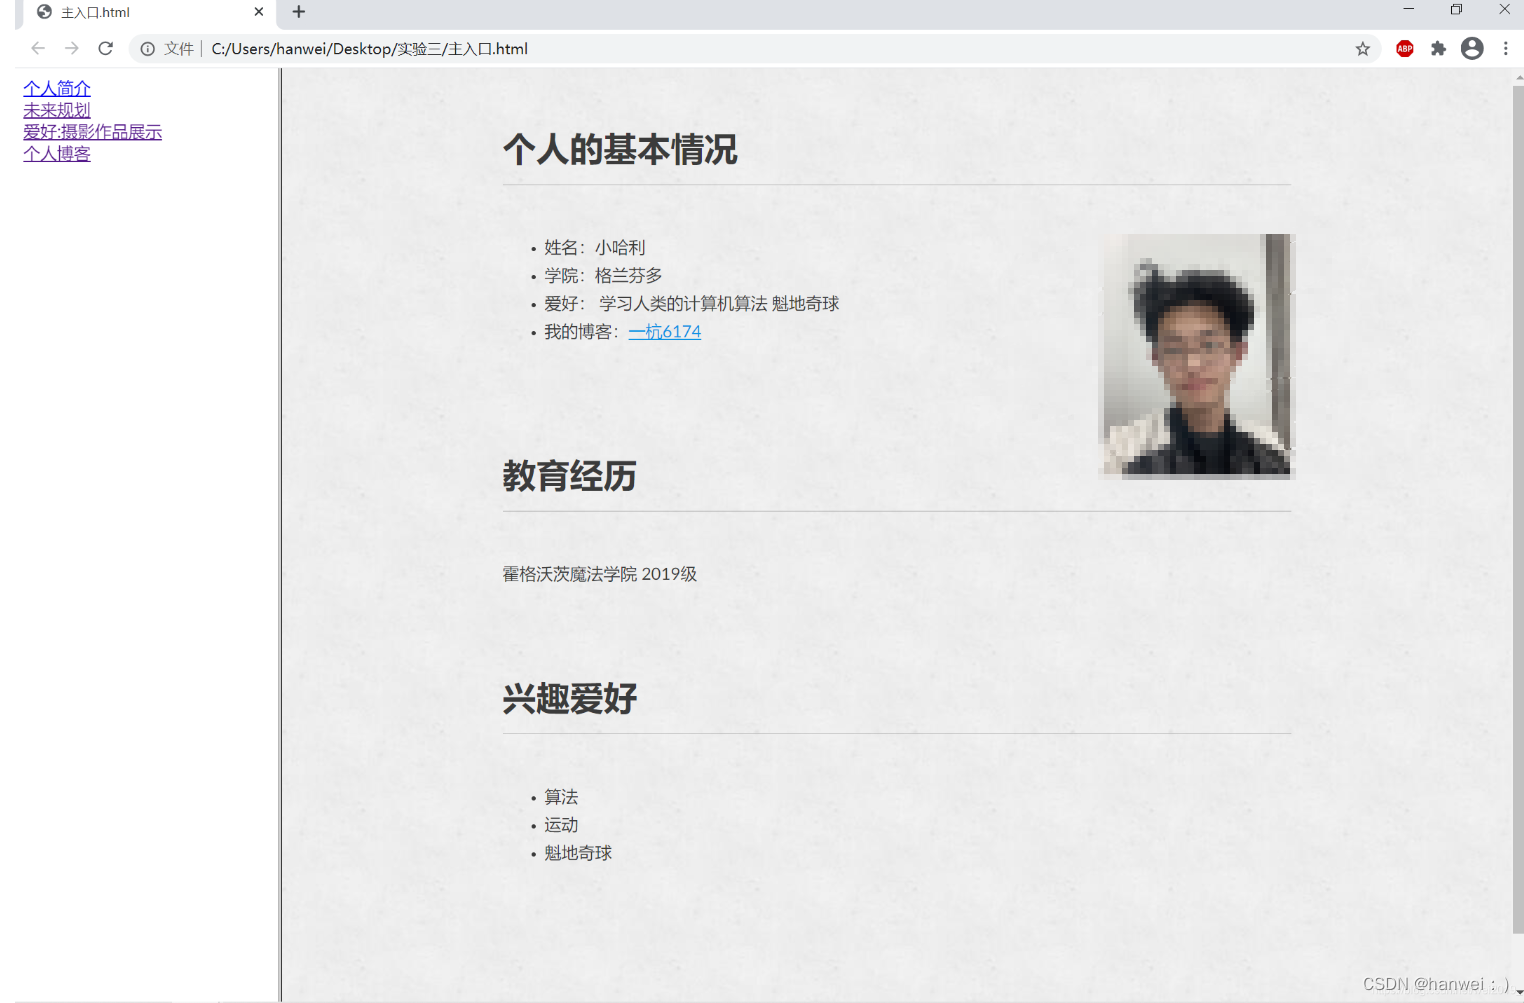Open the browser extensions puzzle icon

(x=1438, y=48)
